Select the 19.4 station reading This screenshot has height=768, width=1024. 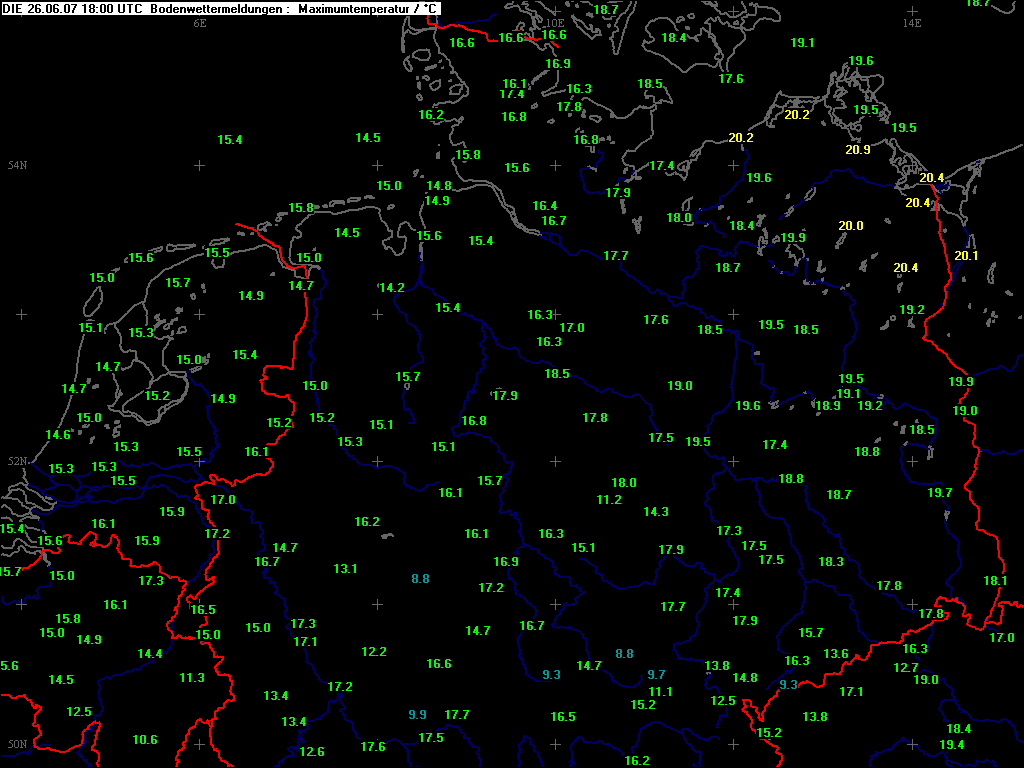click(x=952, y=745)
